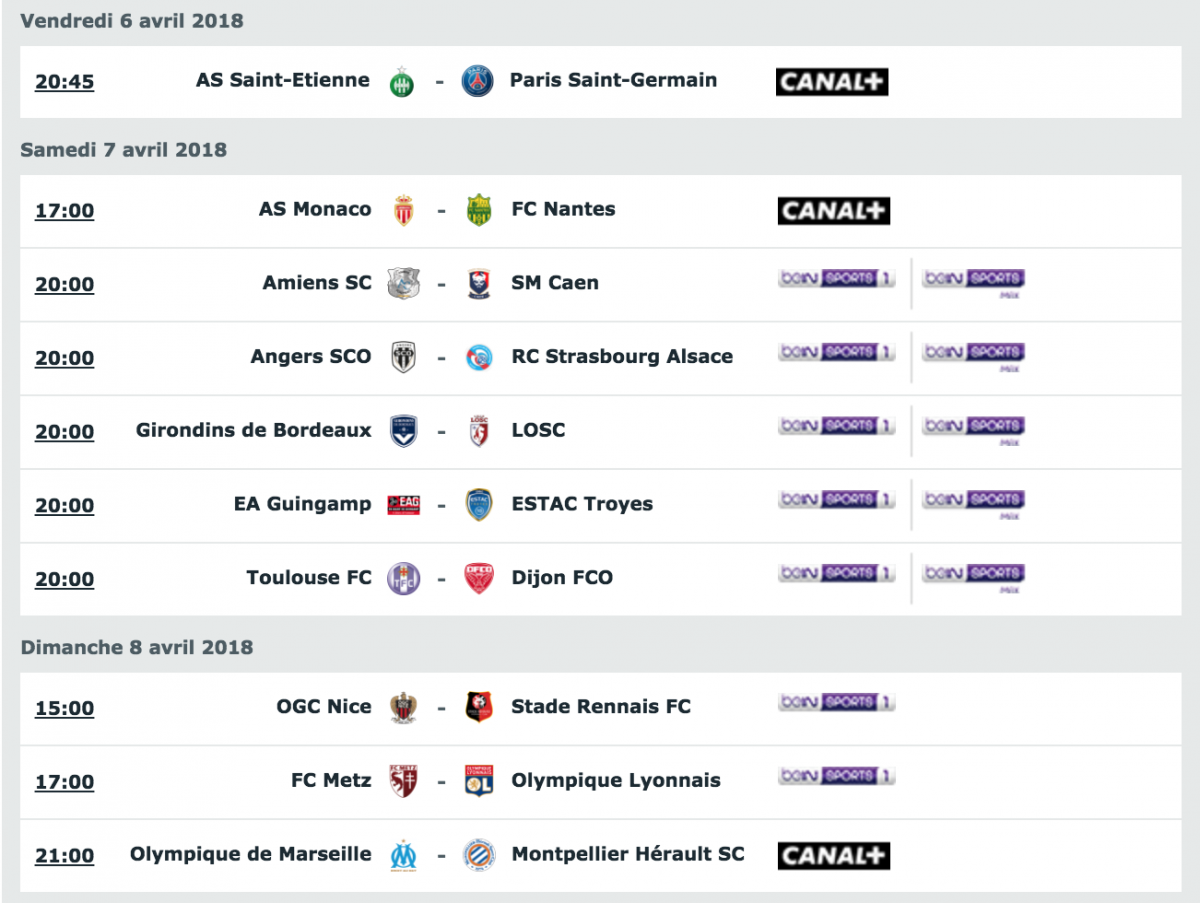1200x903 pixels.
Task: Click beIN Sports 1 logo for Nice match
Action: click(837, 703)
